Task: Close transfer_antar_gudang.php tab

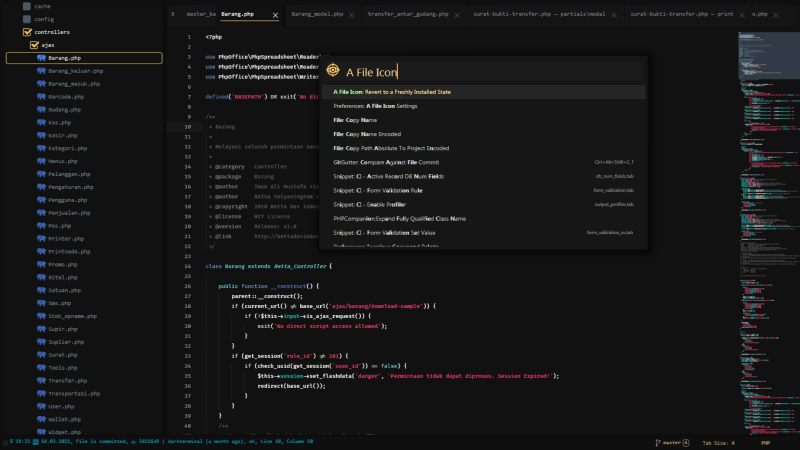Action: point(457,15)
